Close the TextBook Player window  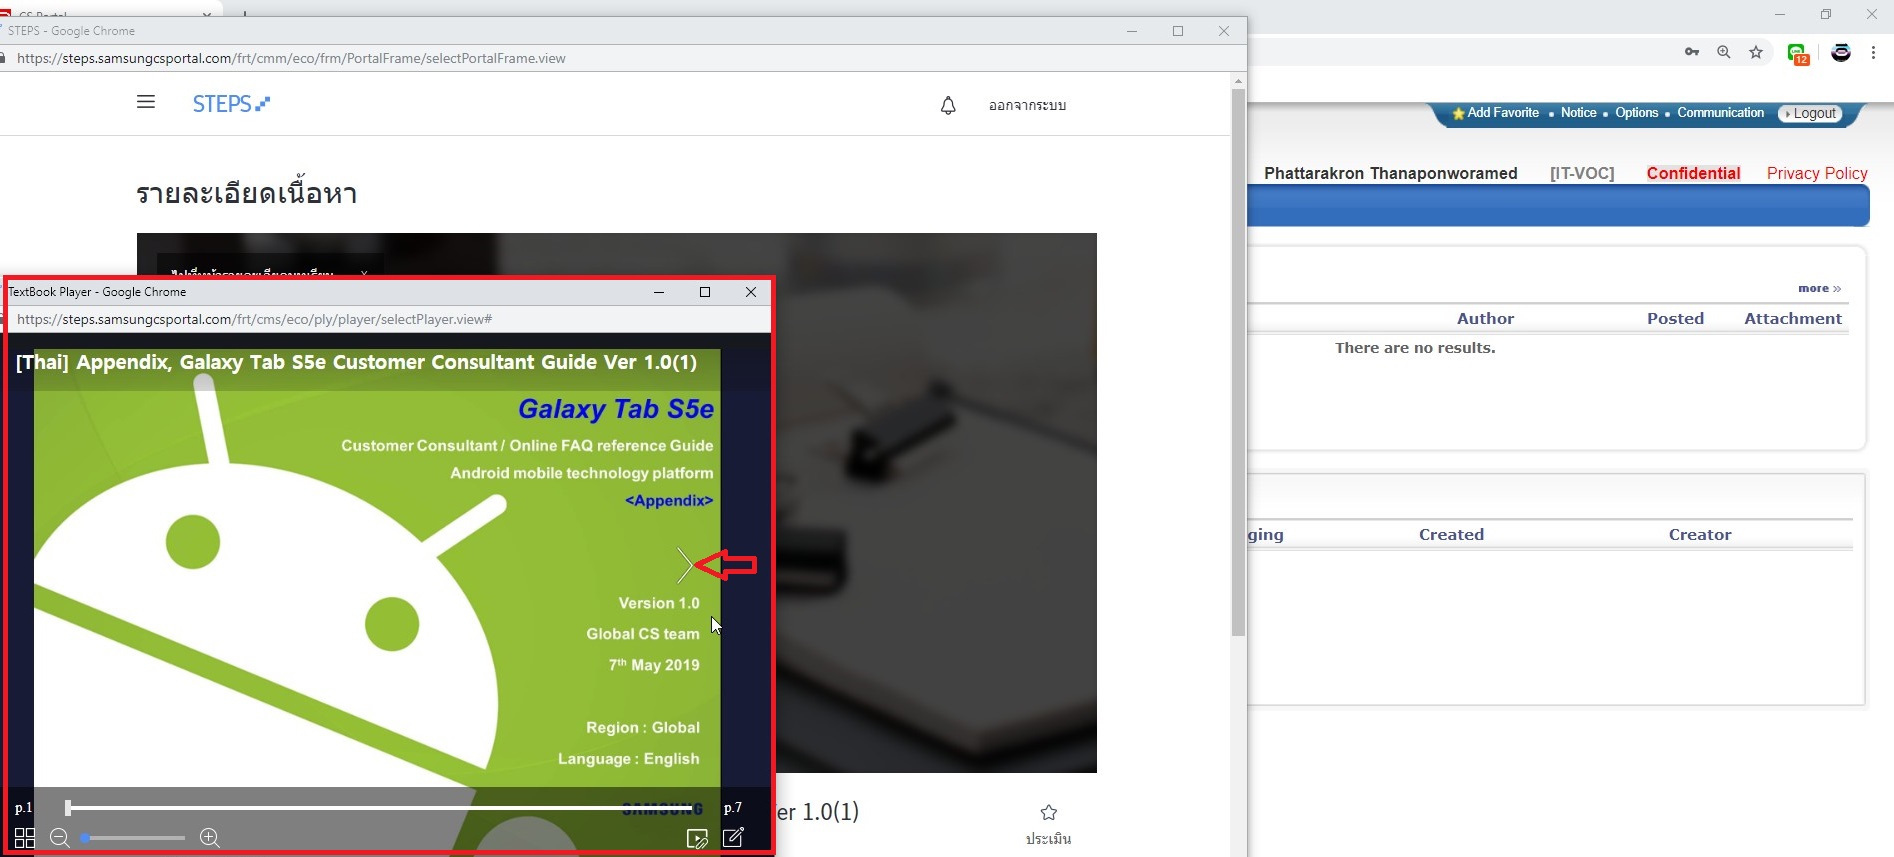[751, 292]
